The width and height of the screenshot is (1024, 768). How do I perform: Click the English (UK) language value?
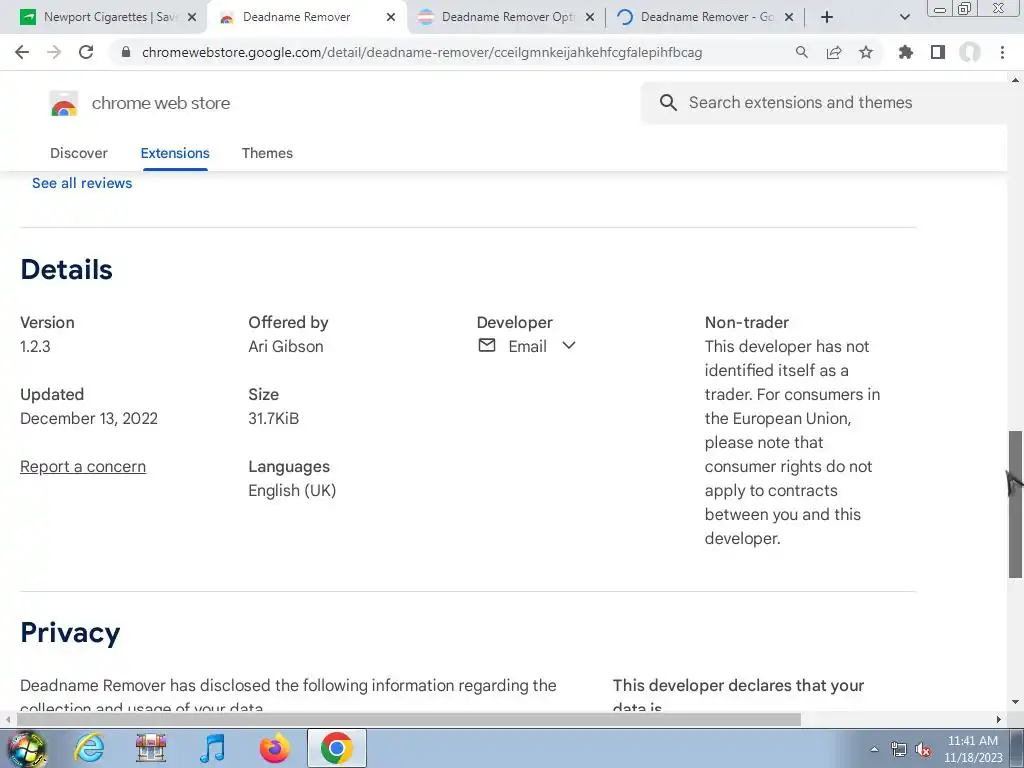(292, 490)
